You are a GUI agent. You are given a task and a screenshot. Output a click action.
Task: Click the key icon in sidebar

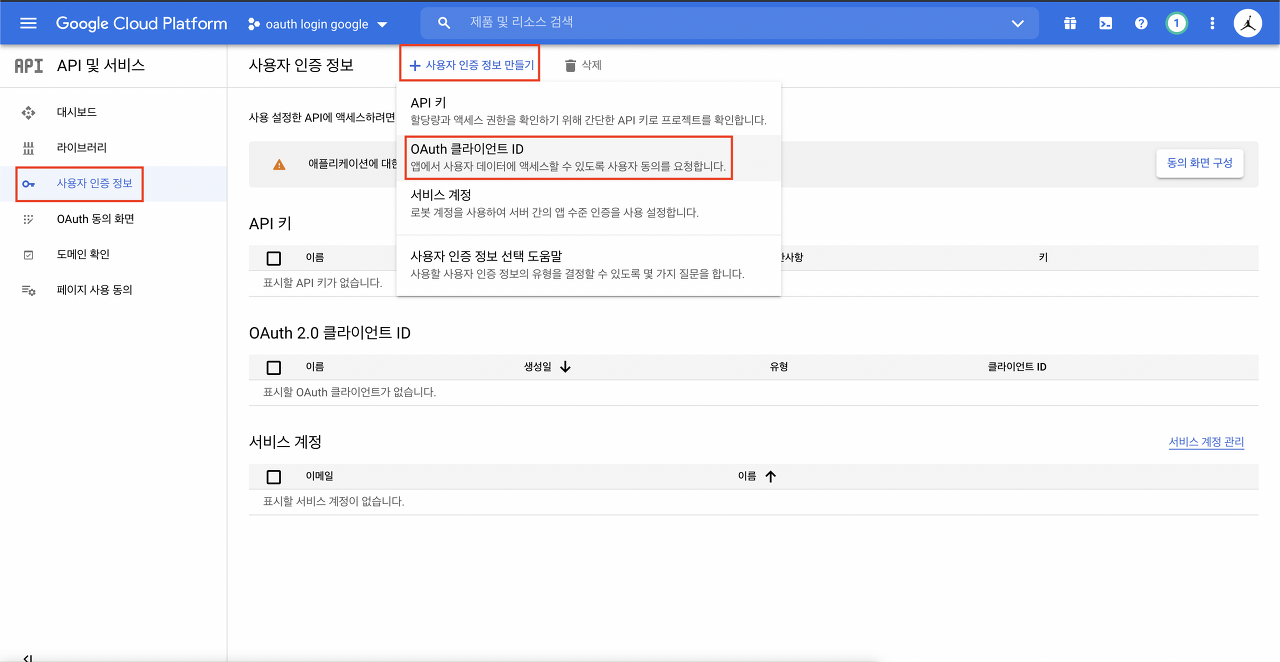(28, 184)
